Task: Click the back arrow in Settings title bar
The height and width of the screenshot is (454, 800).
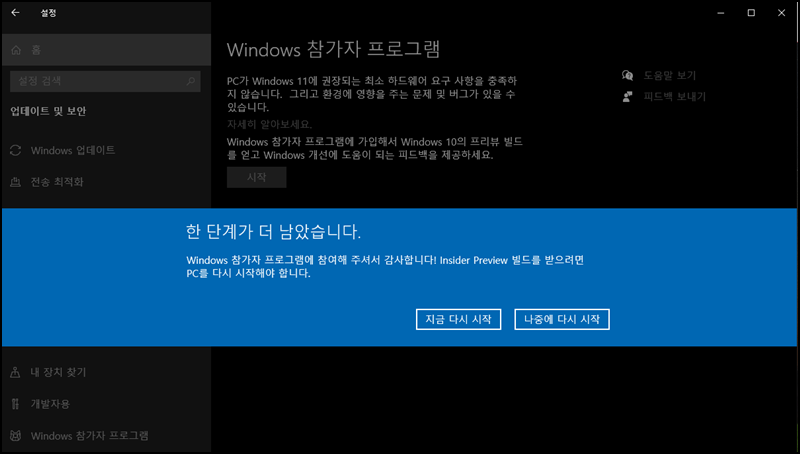Action: [15, 13]
